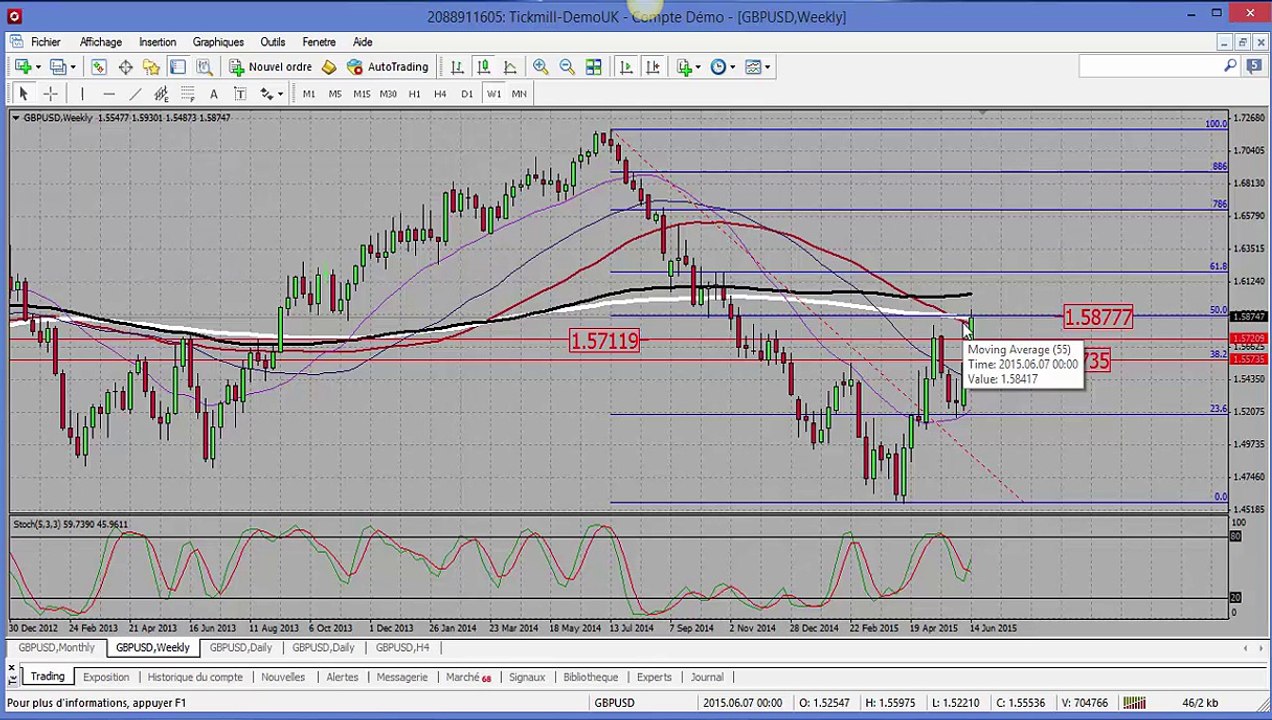The height and width of the screenshot is (720, 1272).
Task: Switch to D1 timeframe
Action: 467,94
